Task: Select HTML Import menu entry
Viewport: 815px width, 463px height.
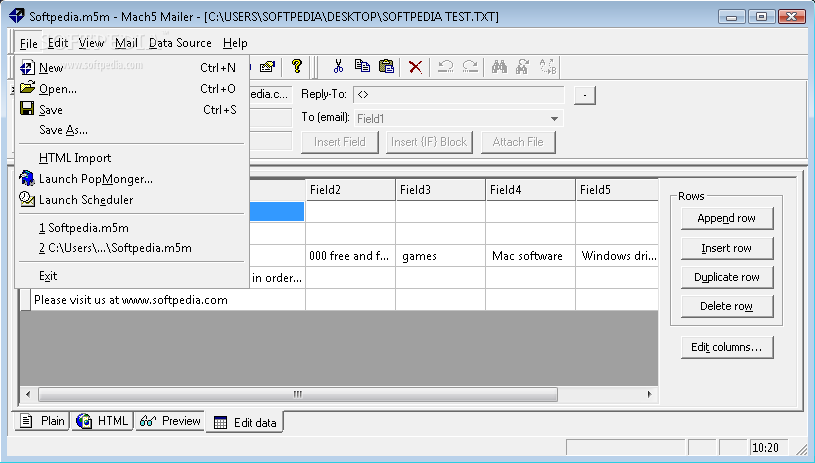Action: click(x=132, y=158)
